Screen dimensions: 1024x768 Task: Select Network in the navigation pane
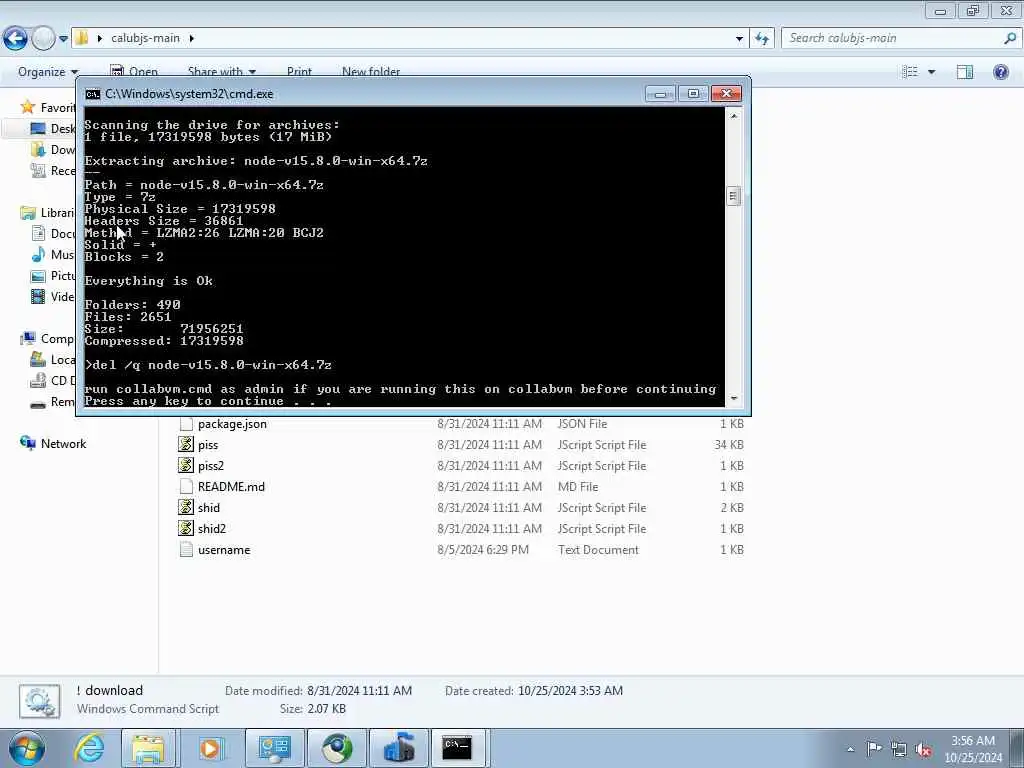coord(54,443)
